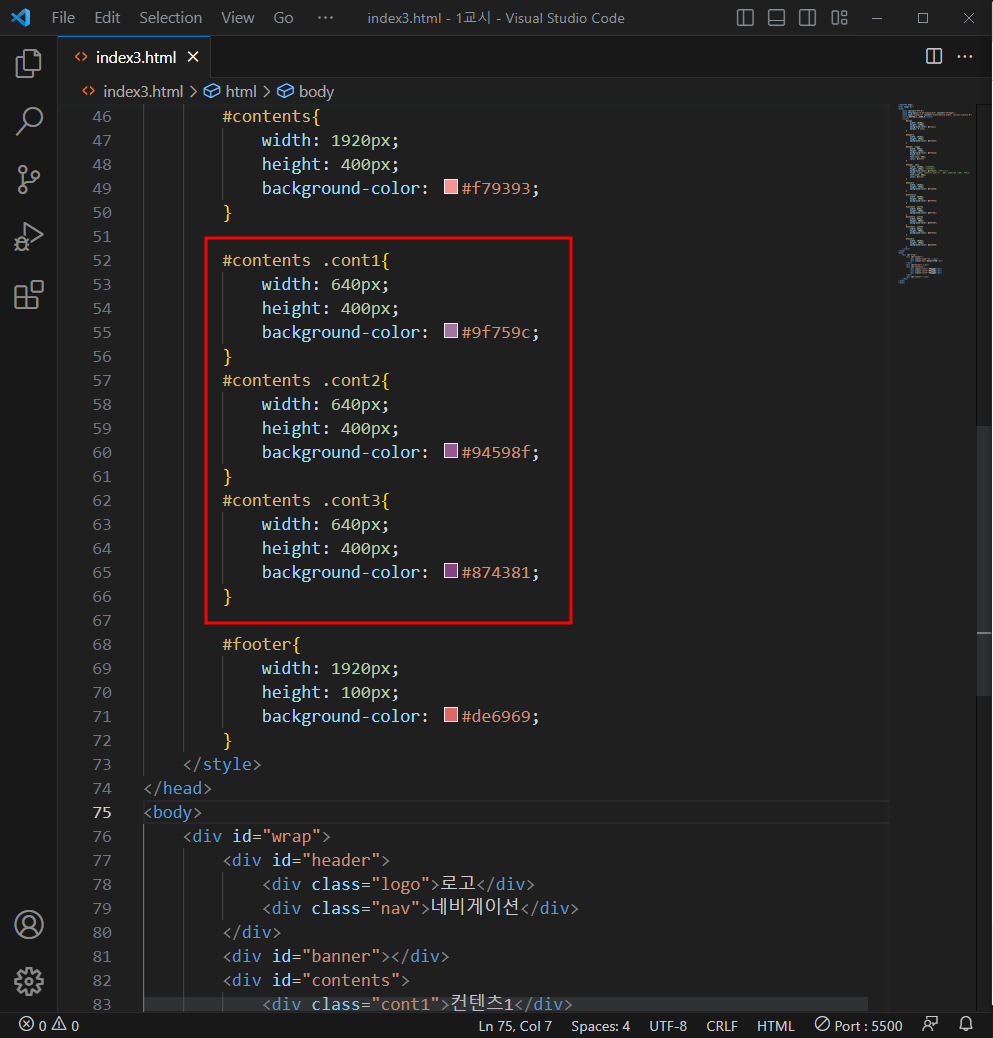The width and height of the screenshot is (993, 1038).
Task: Click the #footer{ selector line
Action: [261, 644]
